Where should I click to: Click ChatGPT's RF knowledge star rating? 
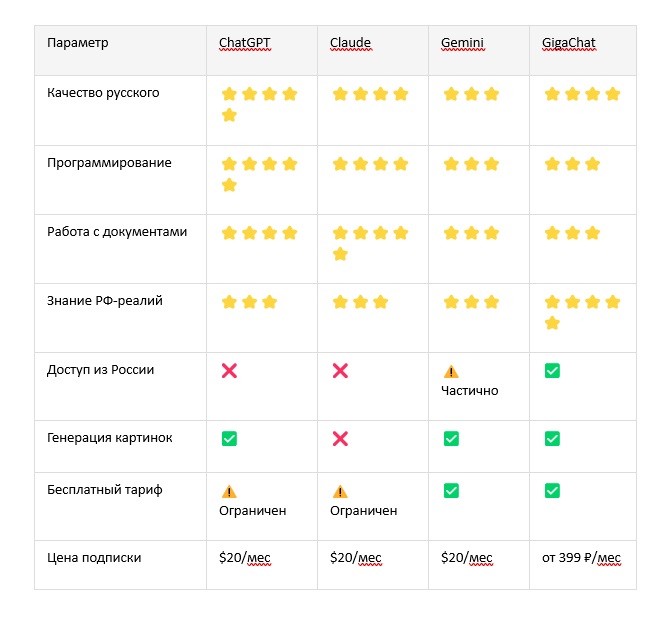click(x=249, y=302)
